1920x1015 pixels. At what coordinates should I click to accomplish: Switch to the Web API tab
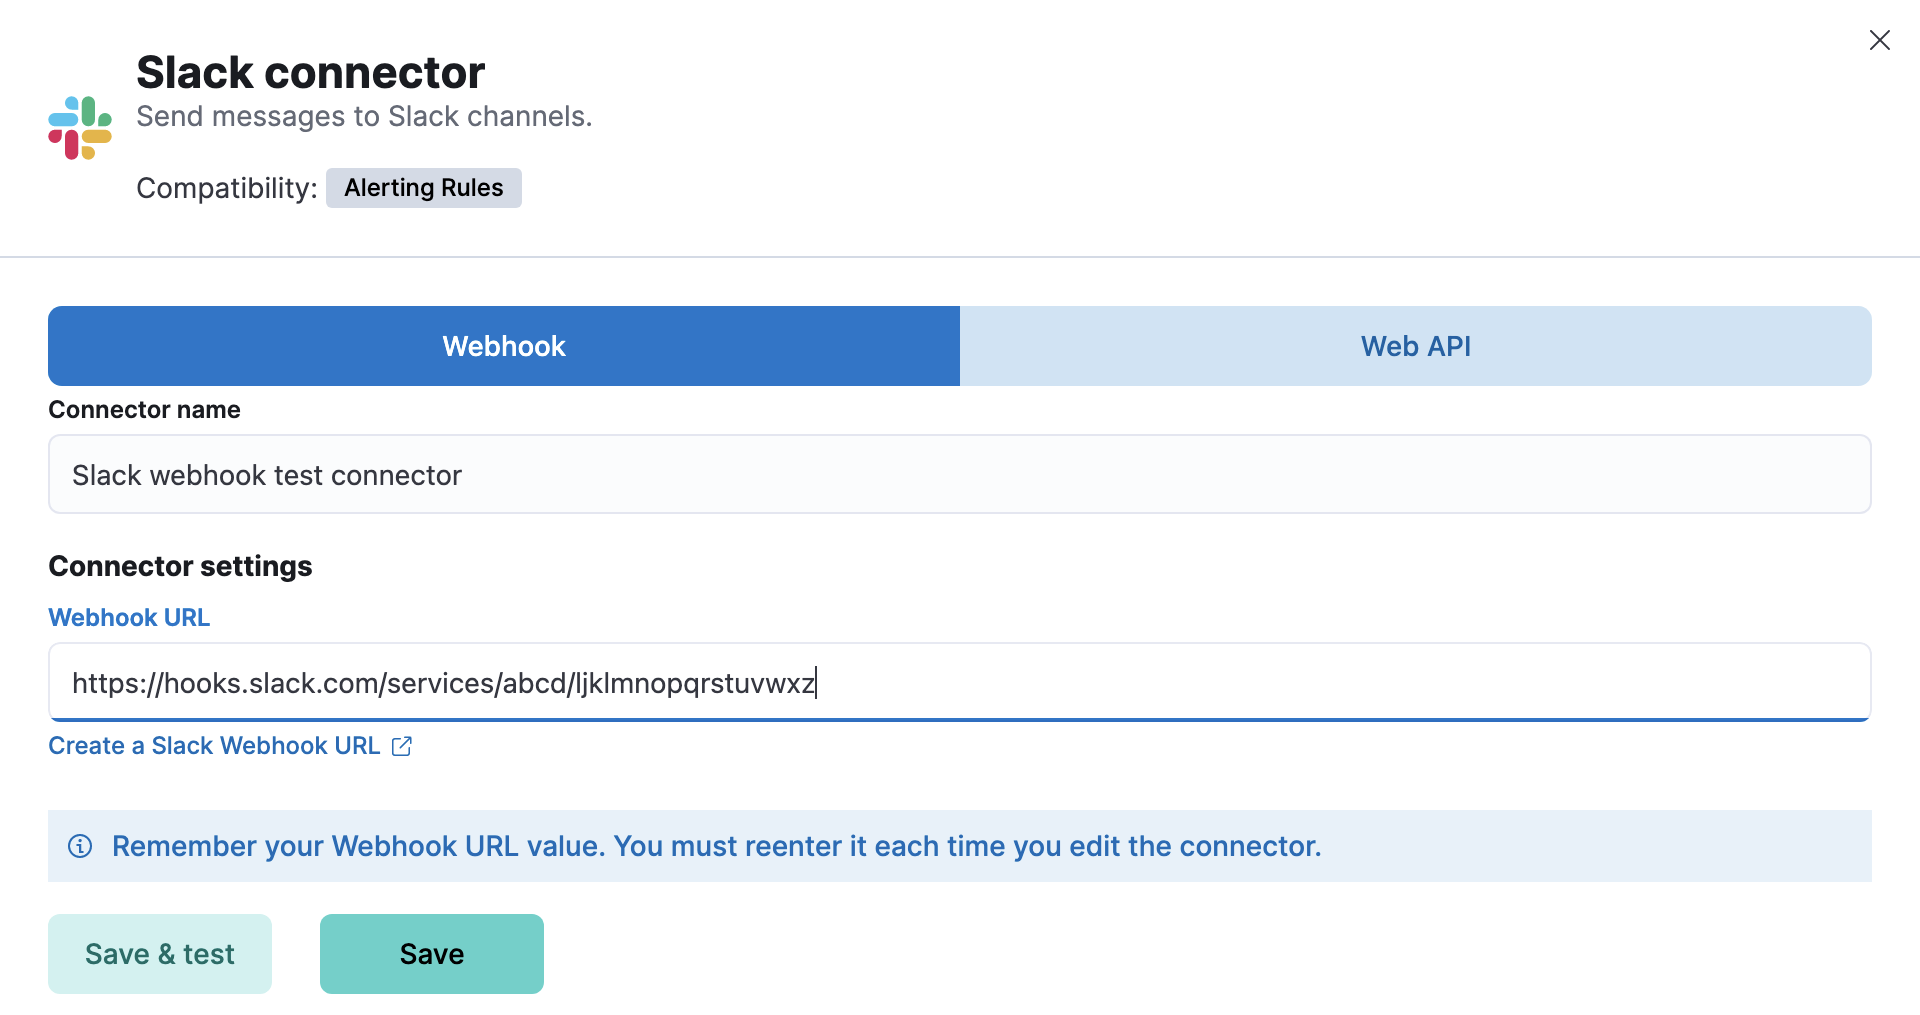click(x=1414, y=346)
